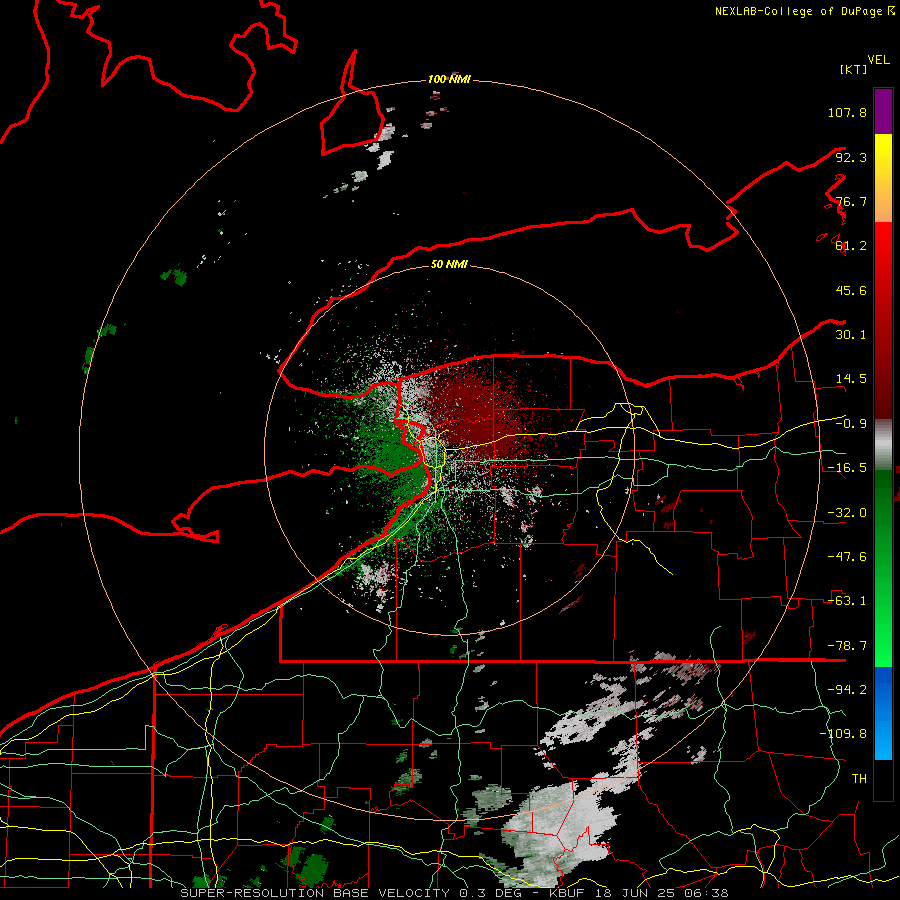Screen dimensions: 900x900
Task: Click the VEL legend title
Action: point(878,60)
